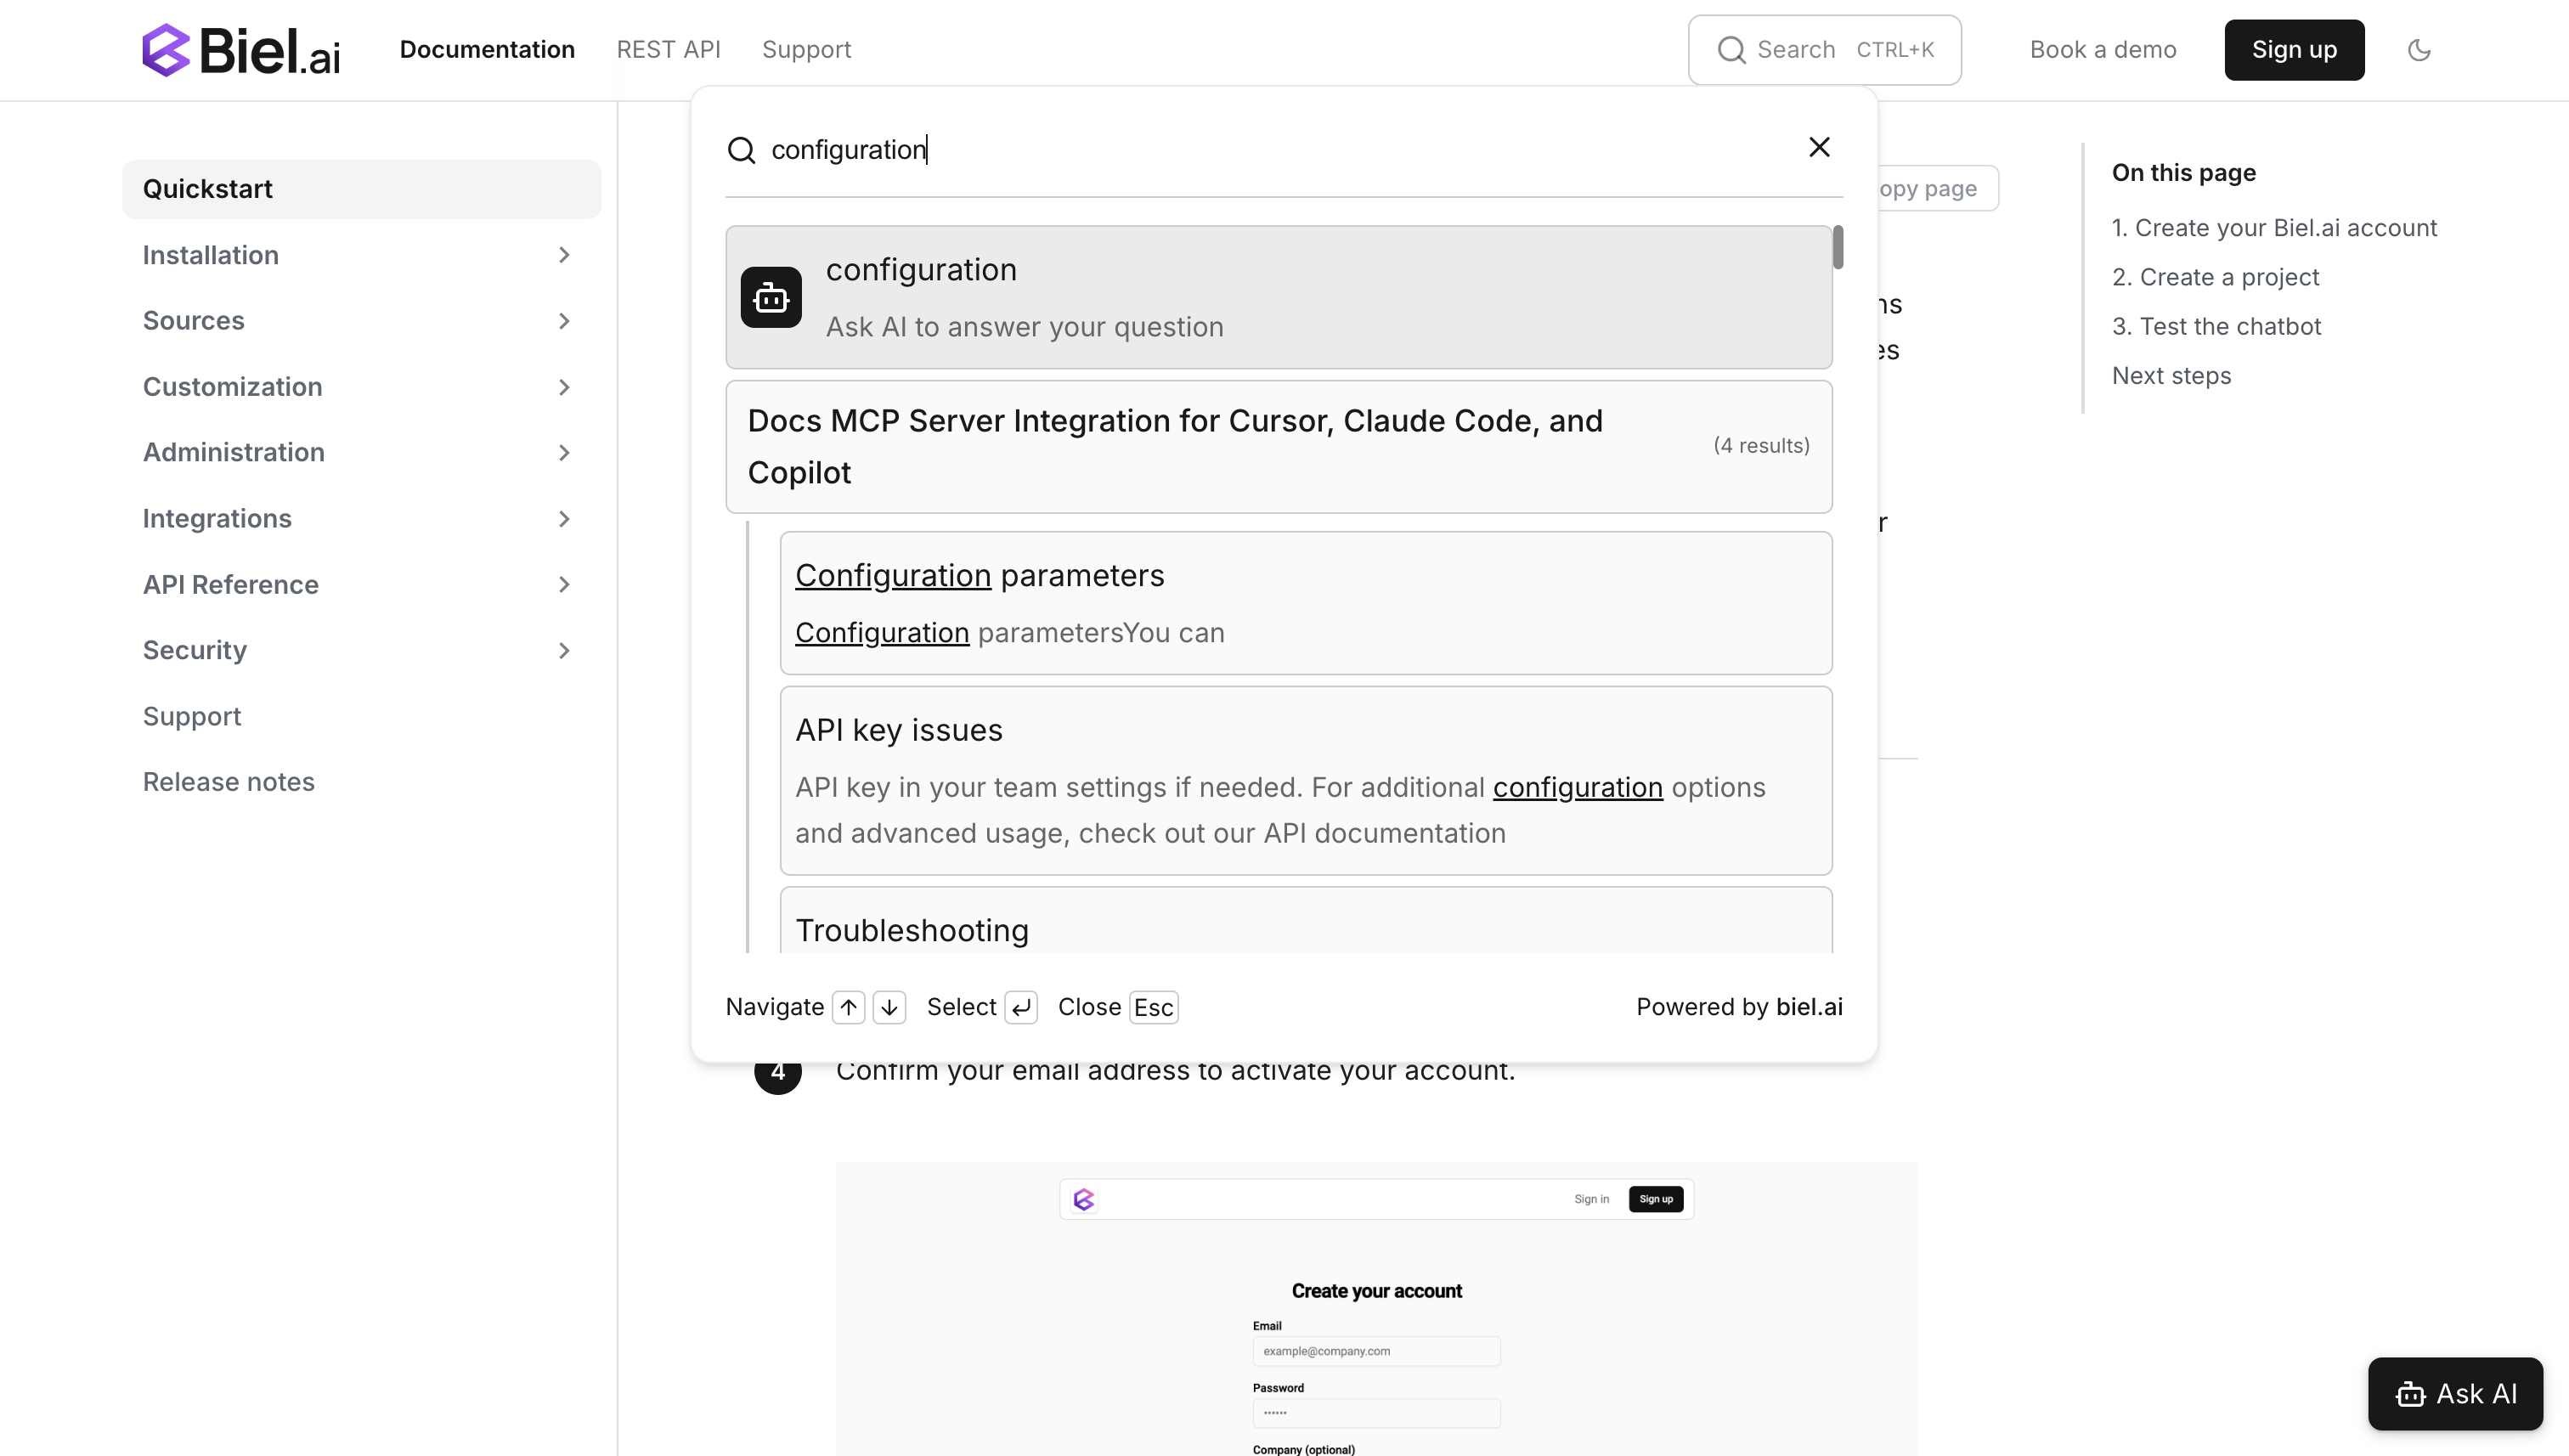Open the Configuration parameters search result

coord(1305,603)
